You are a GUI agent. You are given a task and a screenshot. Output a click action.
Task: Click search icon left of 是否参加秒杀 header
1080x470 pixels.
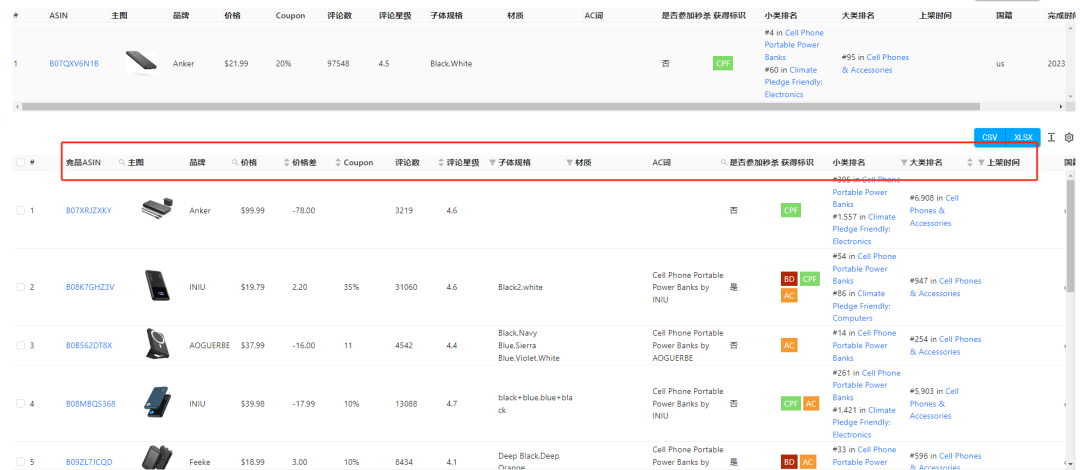[724, 163]
